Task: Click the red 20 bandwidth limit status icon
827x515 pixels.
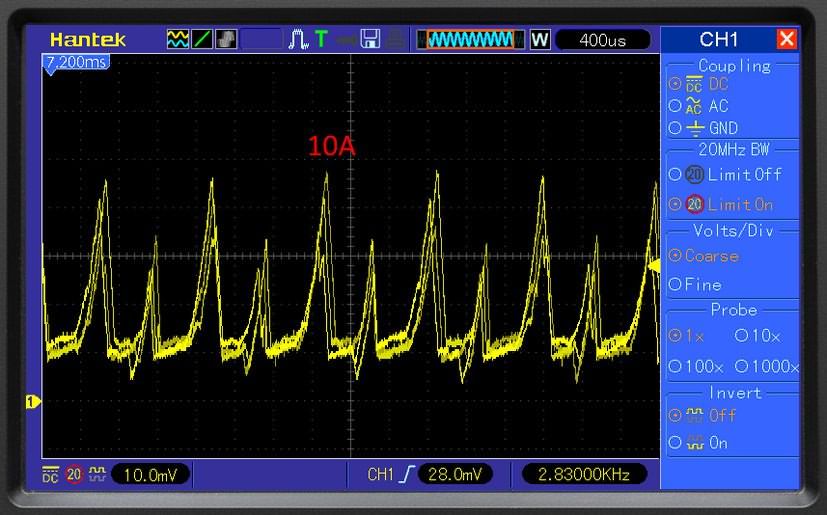Action: (74, 474)
